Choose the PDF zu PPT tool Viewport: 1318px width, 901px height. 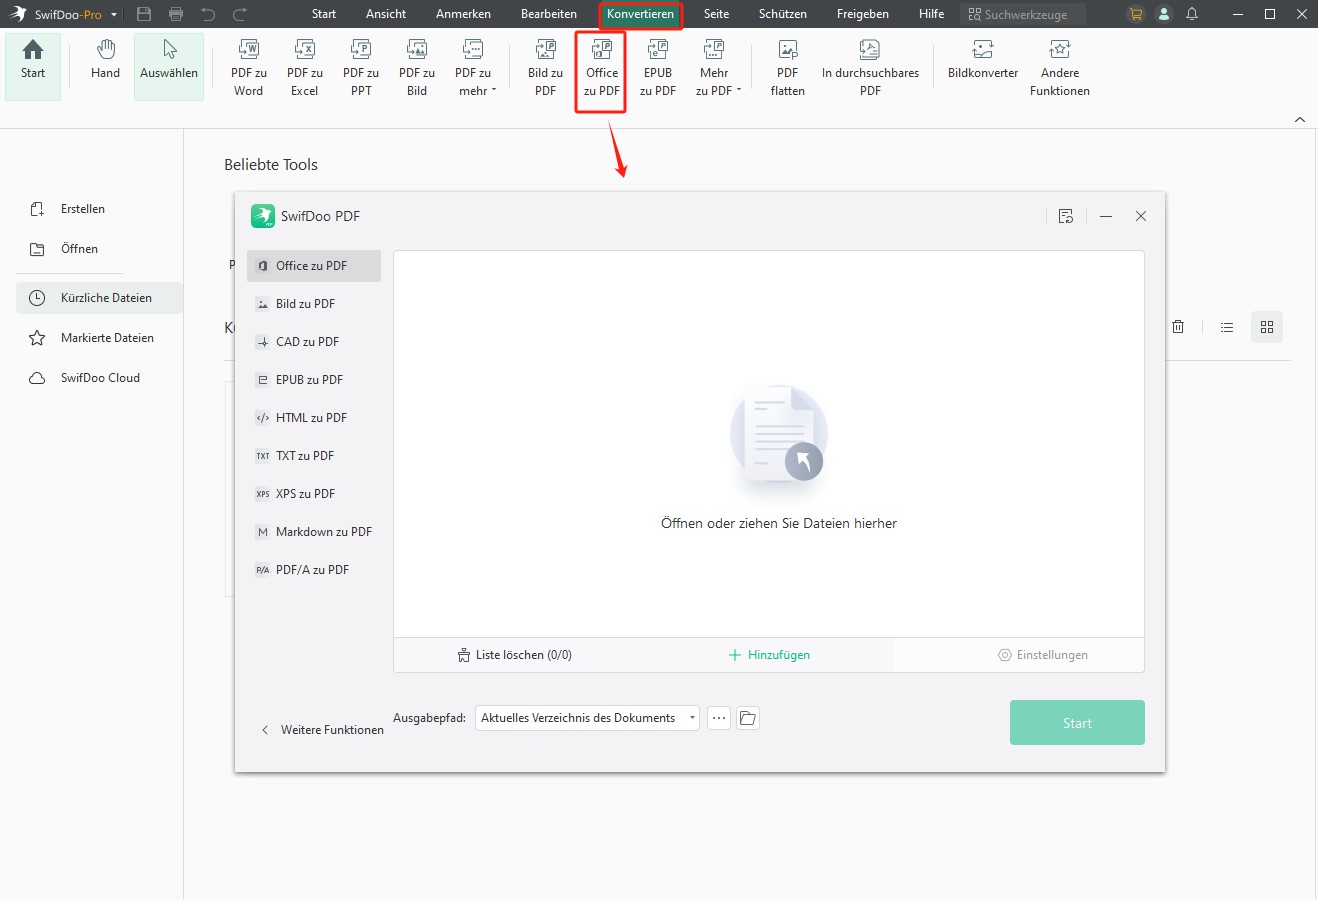(x=361, y=68)
